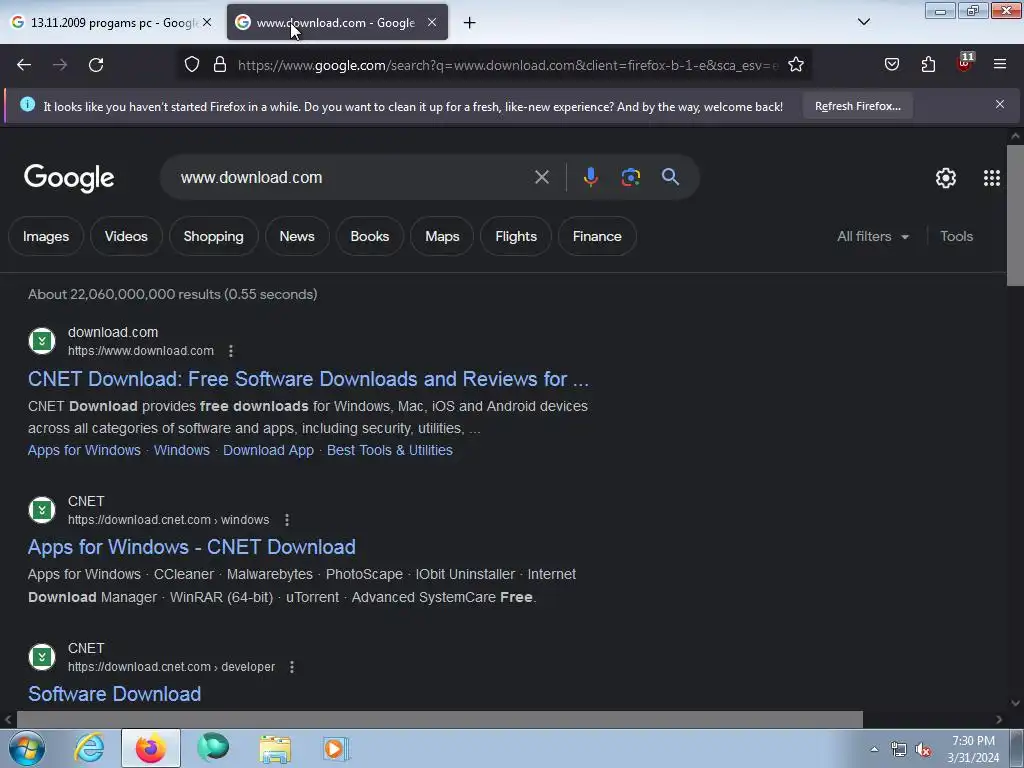Bookmark this page with the star icon

point(795,65)
